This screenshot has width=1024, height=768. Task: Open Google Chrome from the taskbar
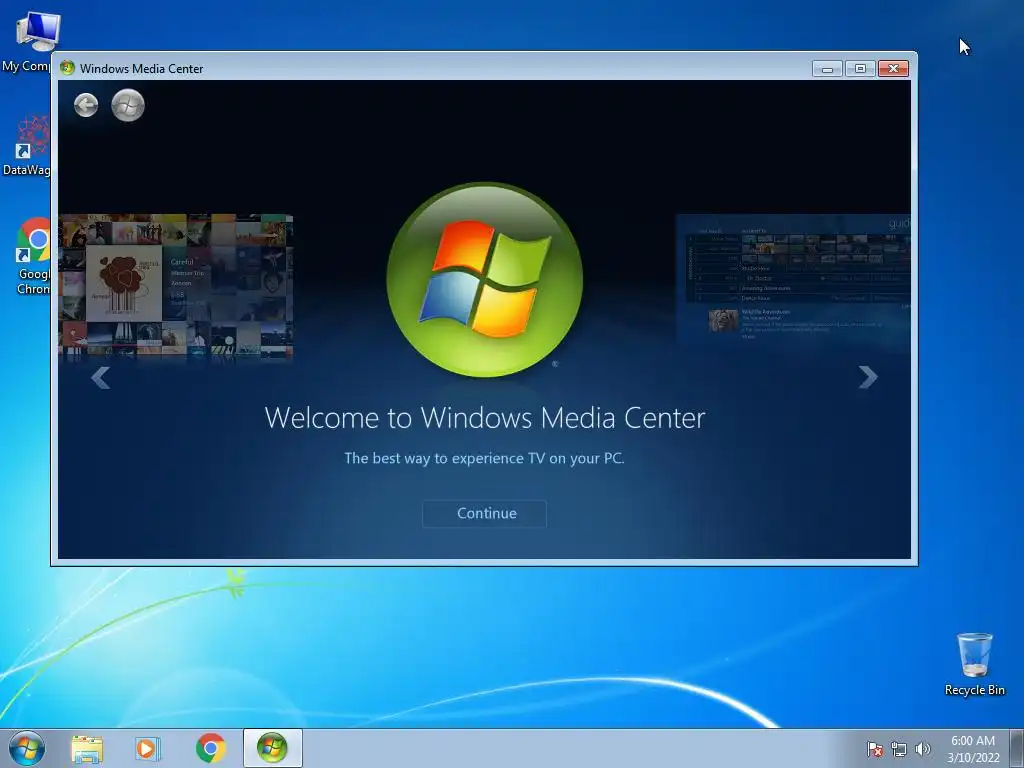tap(210, 749)
